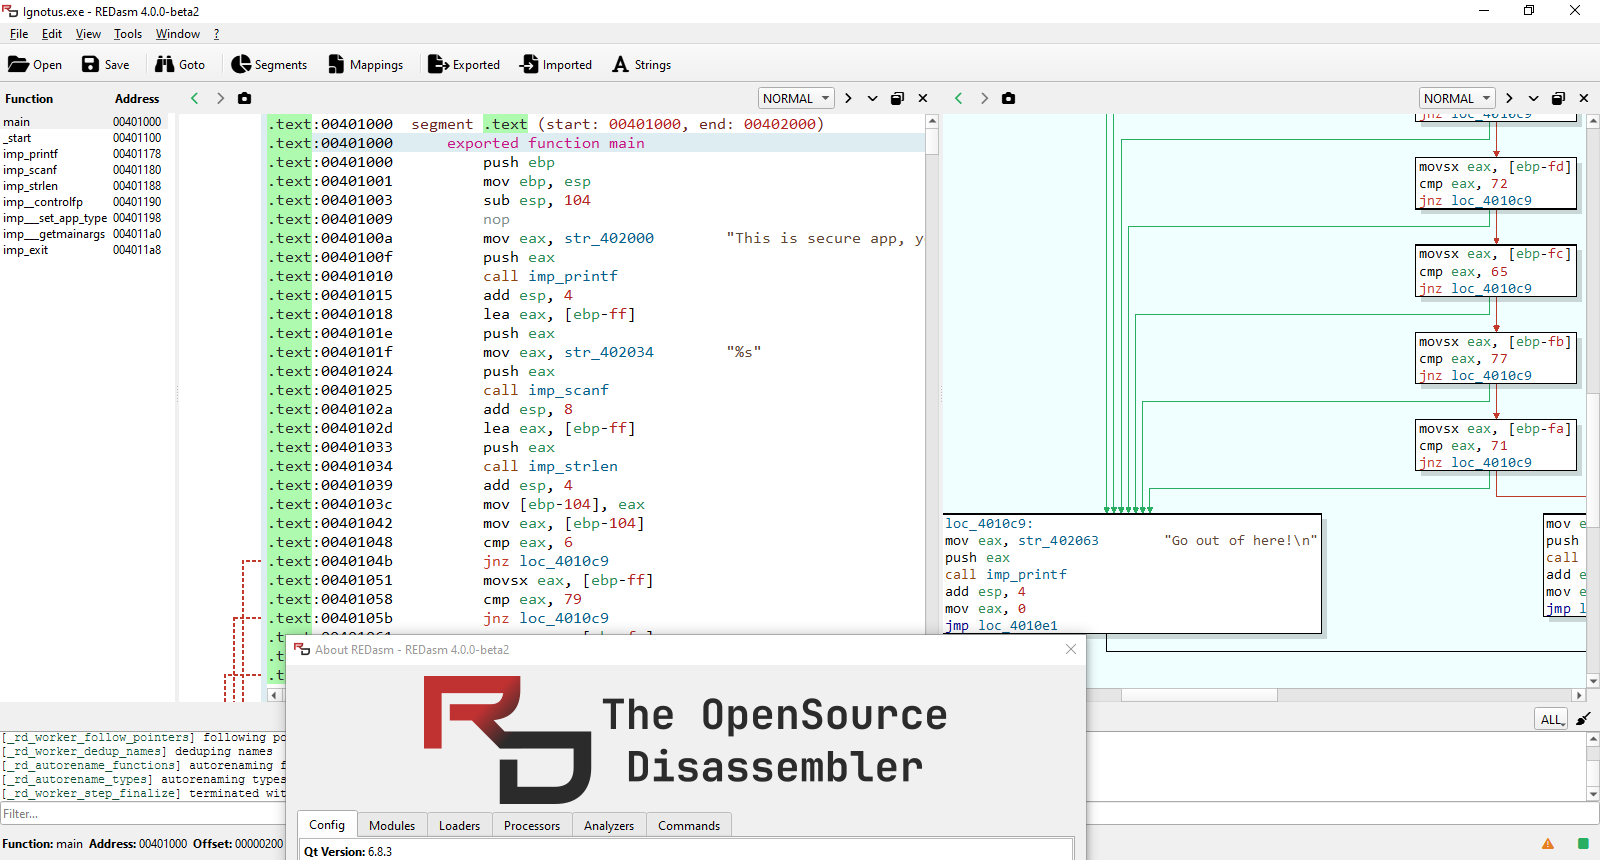Show Imported symbols list
1600x860 pixels.
coord(556,64)
